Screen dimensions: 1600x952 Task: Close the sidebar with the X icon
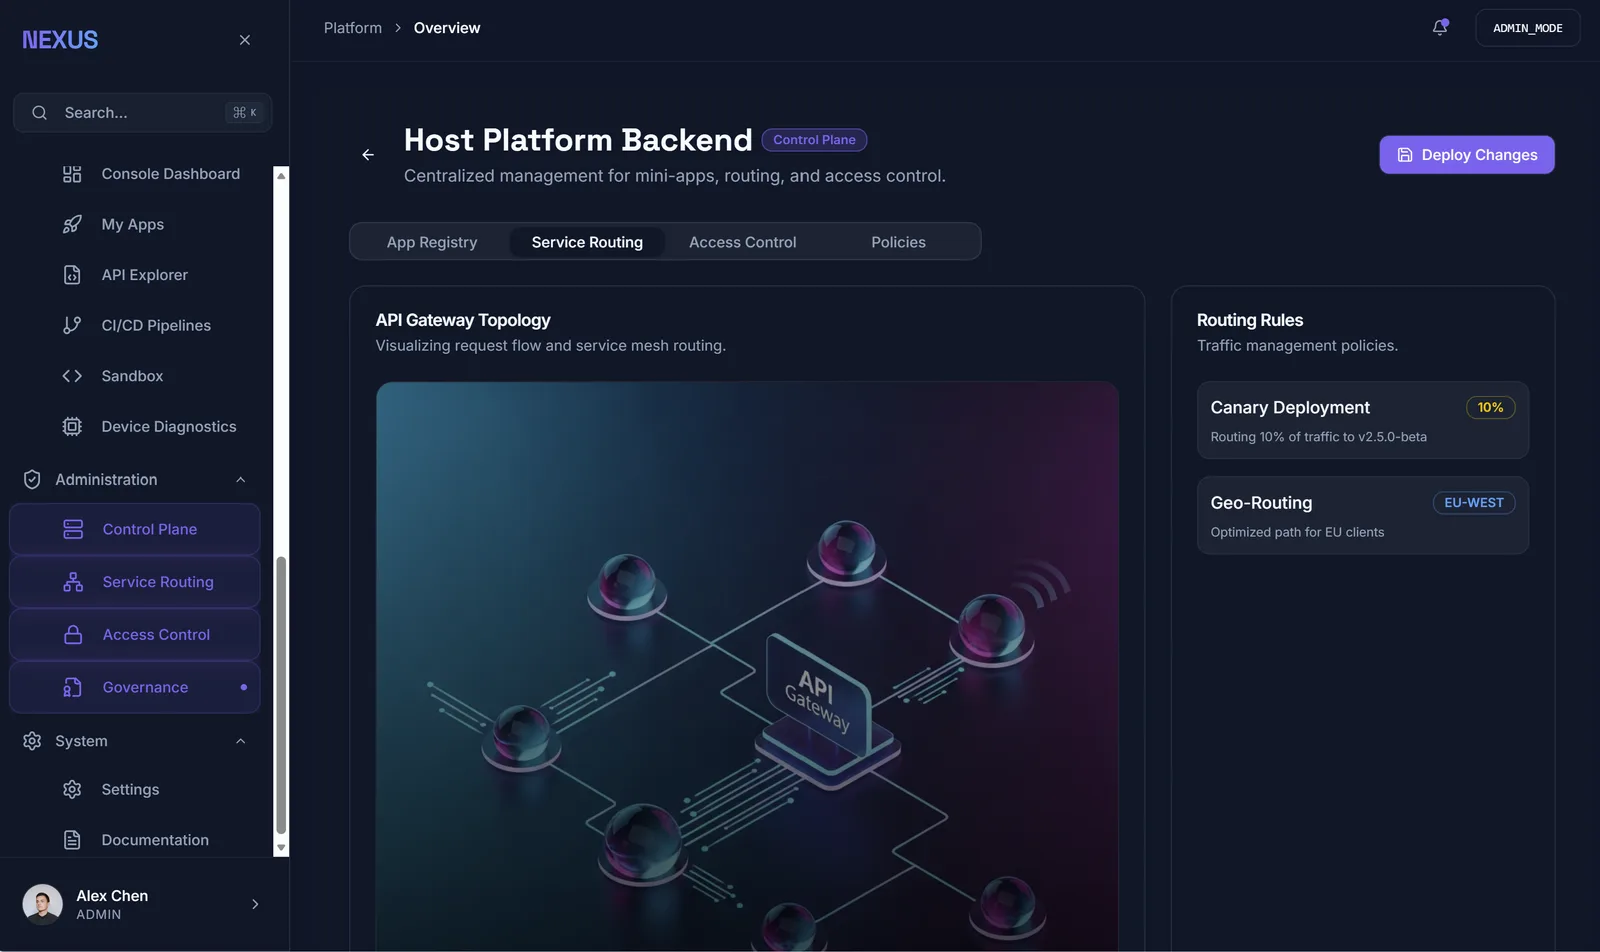pyautogui.click(x=245, y=40)
